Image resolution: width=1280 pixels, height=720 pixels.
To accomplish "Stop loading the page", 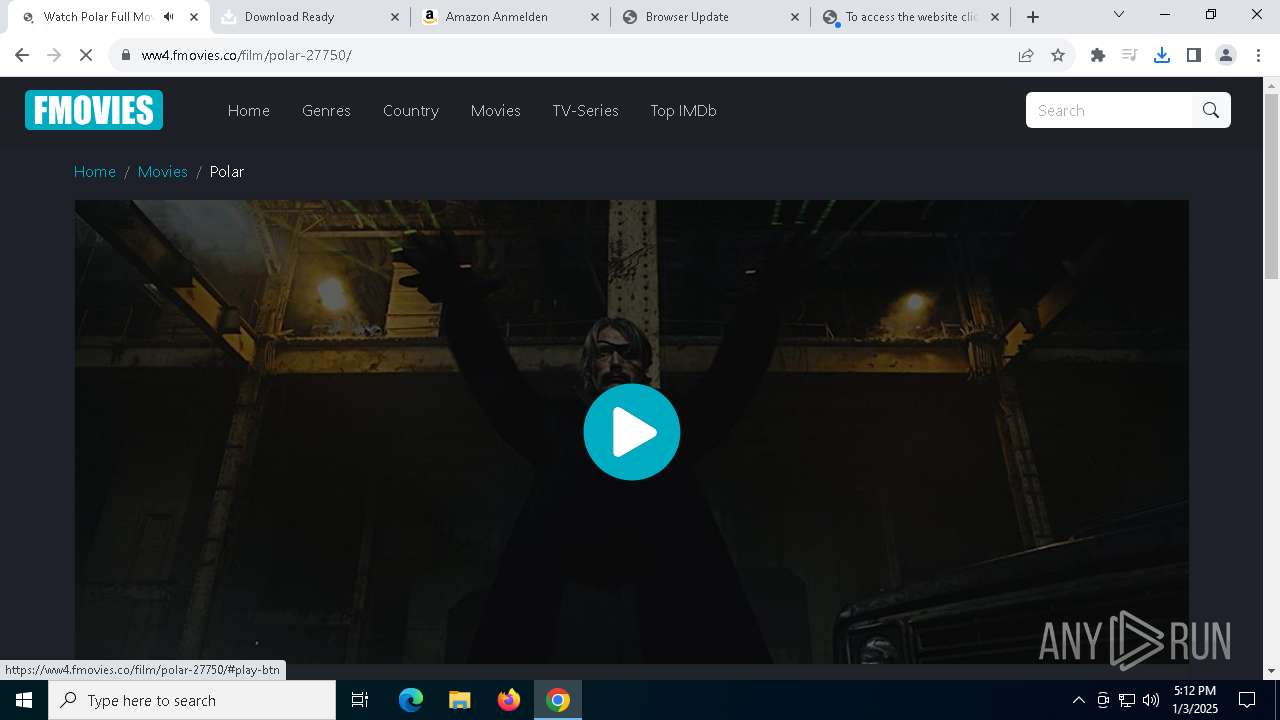I will pyautogui.click(x=86, y=55).
